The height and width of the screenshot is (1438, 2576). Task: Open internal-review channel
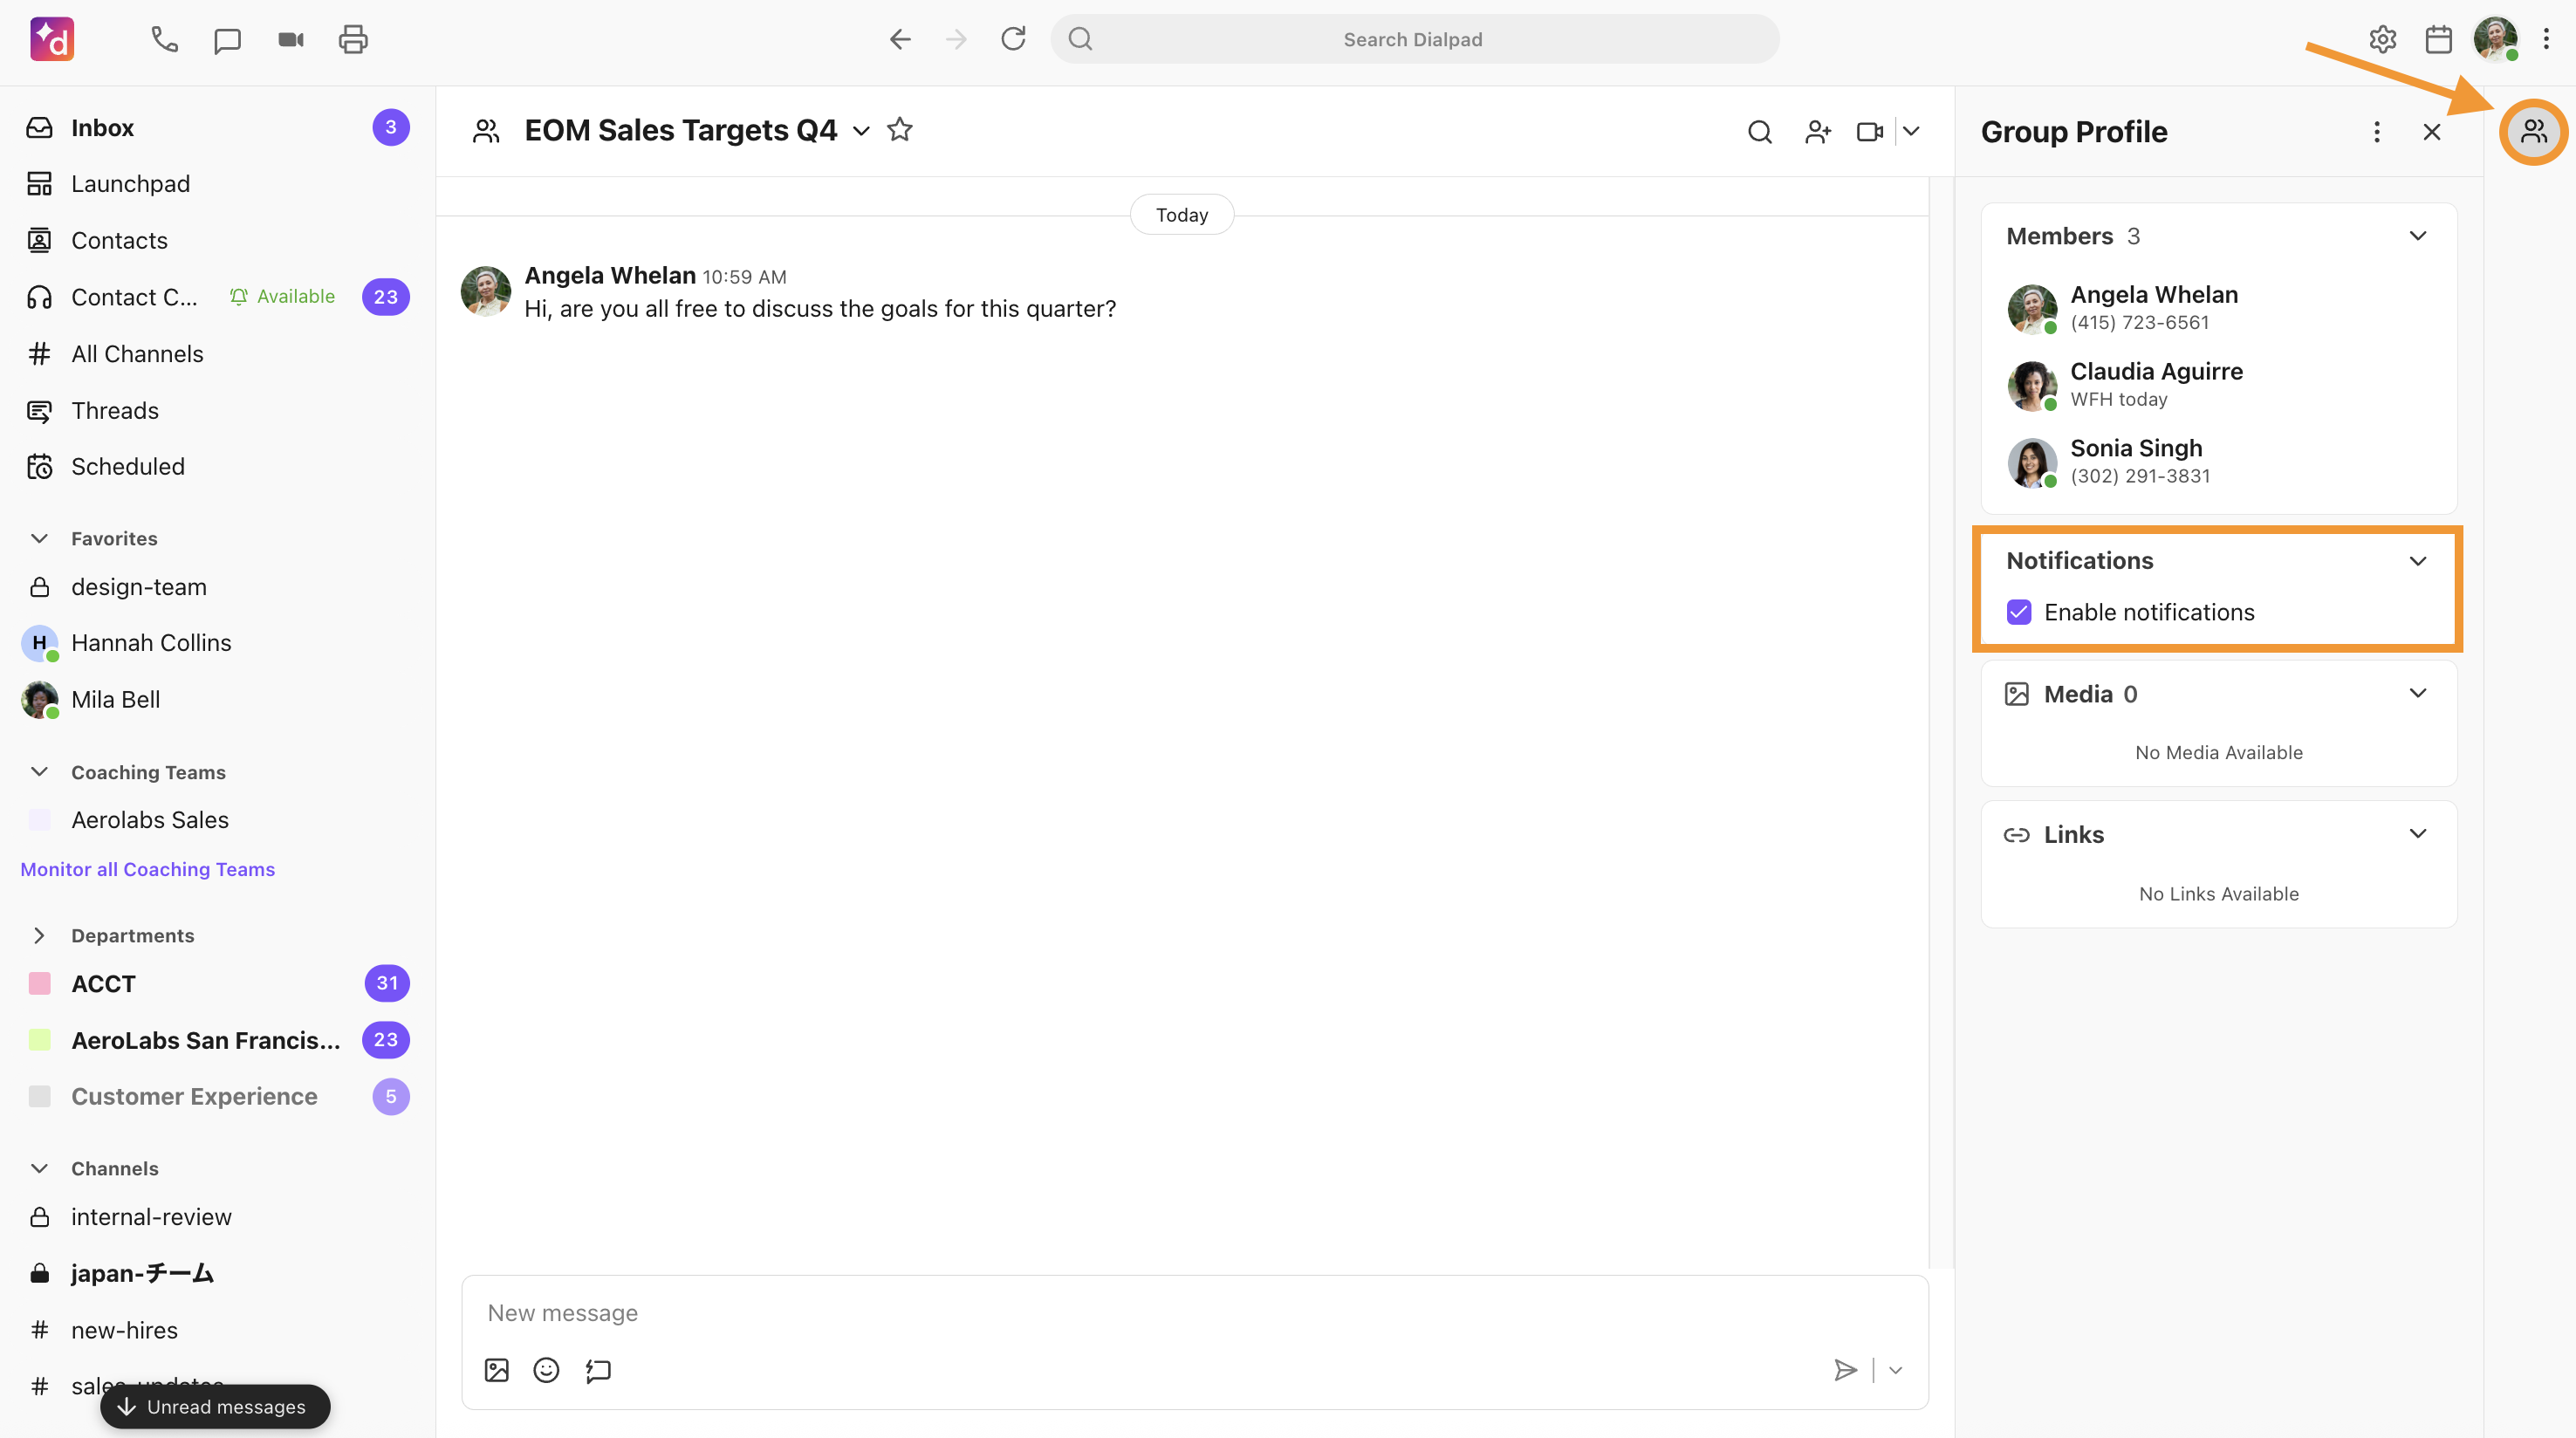217,1217
